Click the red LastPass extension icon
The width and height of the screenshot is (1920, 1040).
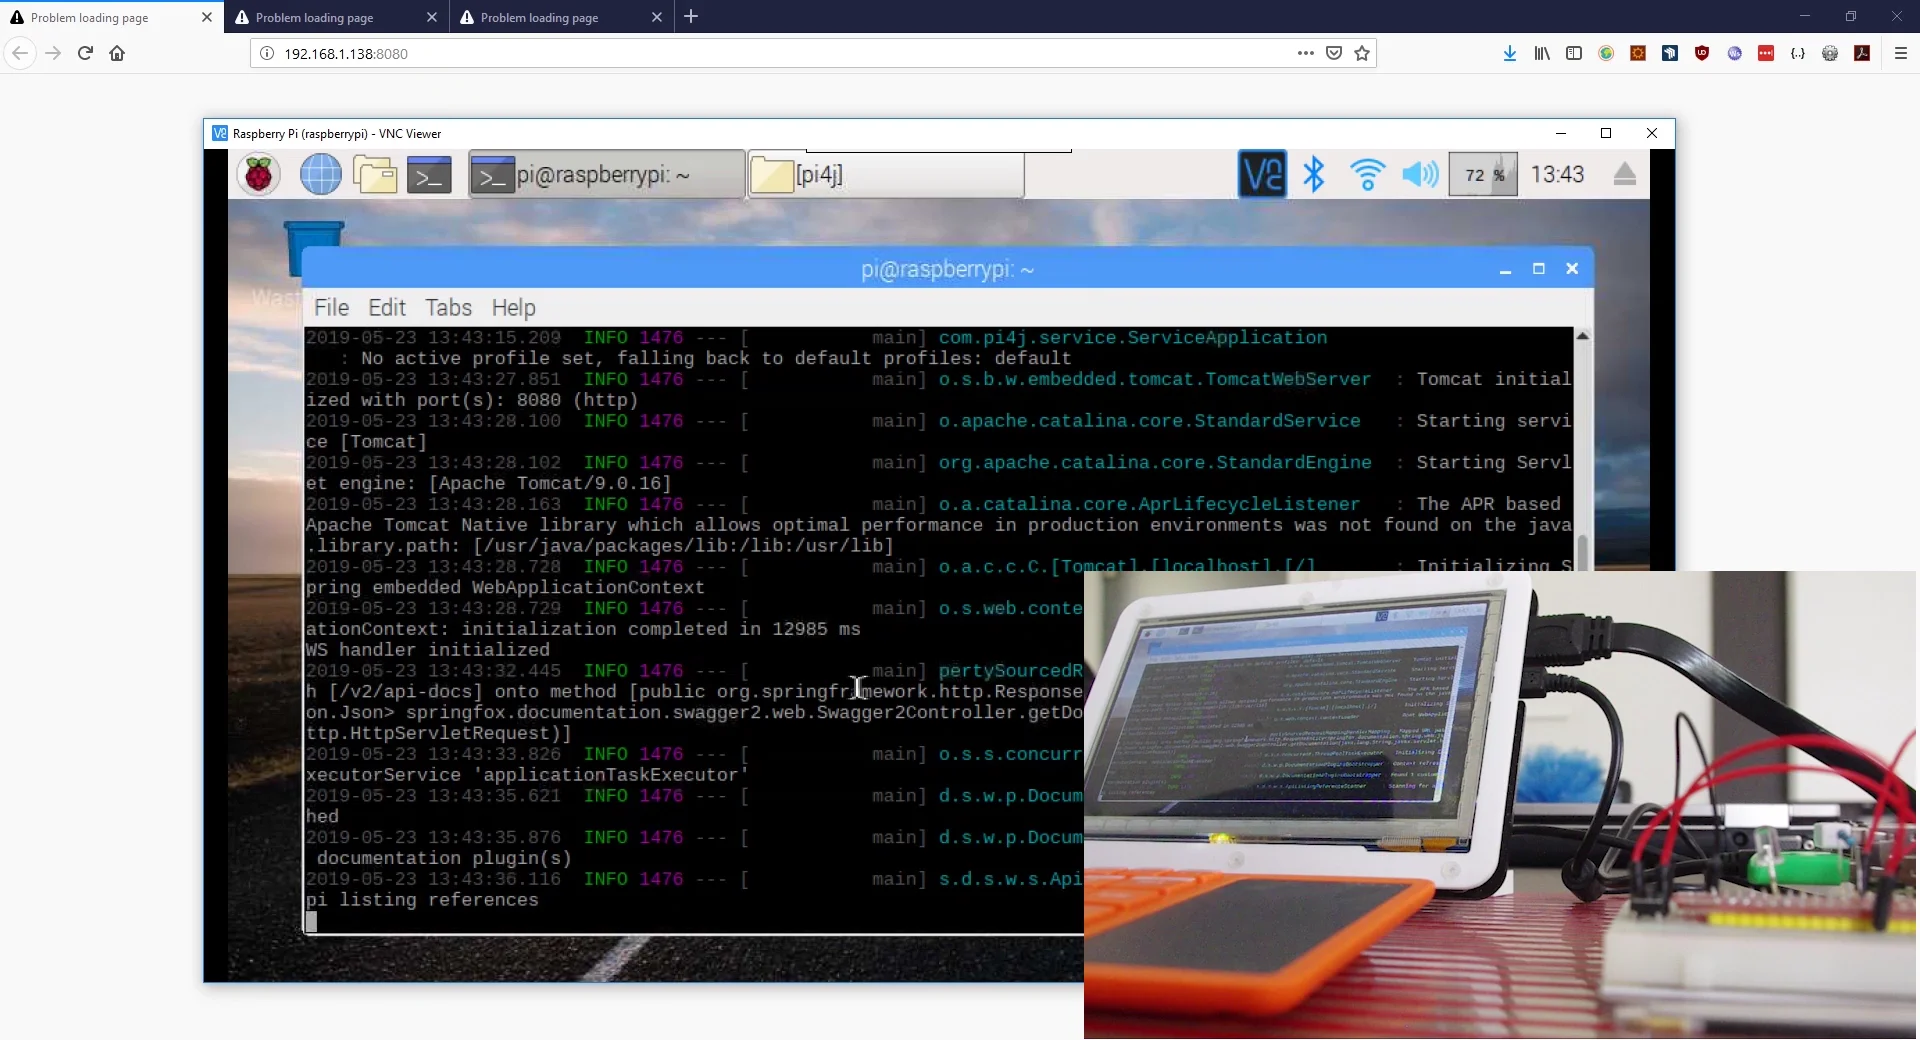[1766, 53]
